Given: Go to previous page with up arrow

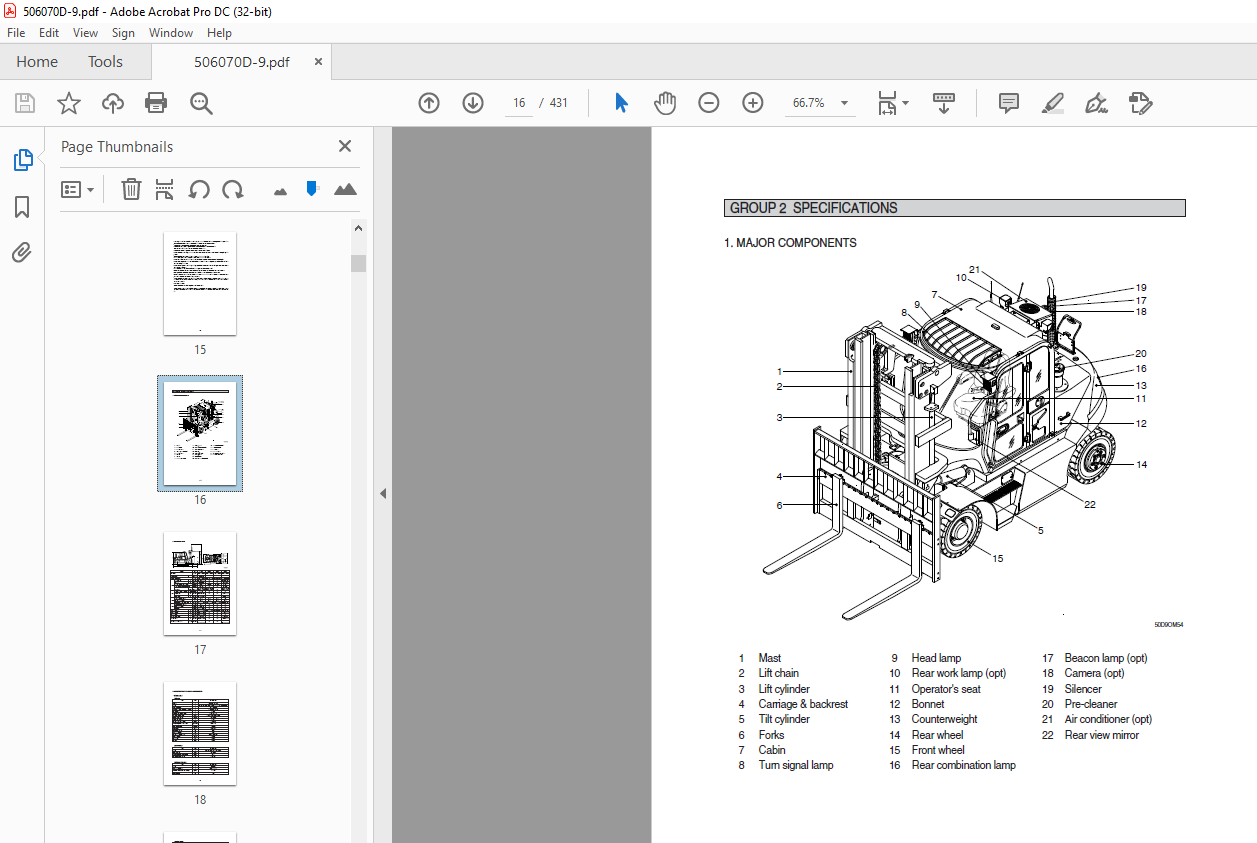Looking at the screenshot, I should (429, 103).
